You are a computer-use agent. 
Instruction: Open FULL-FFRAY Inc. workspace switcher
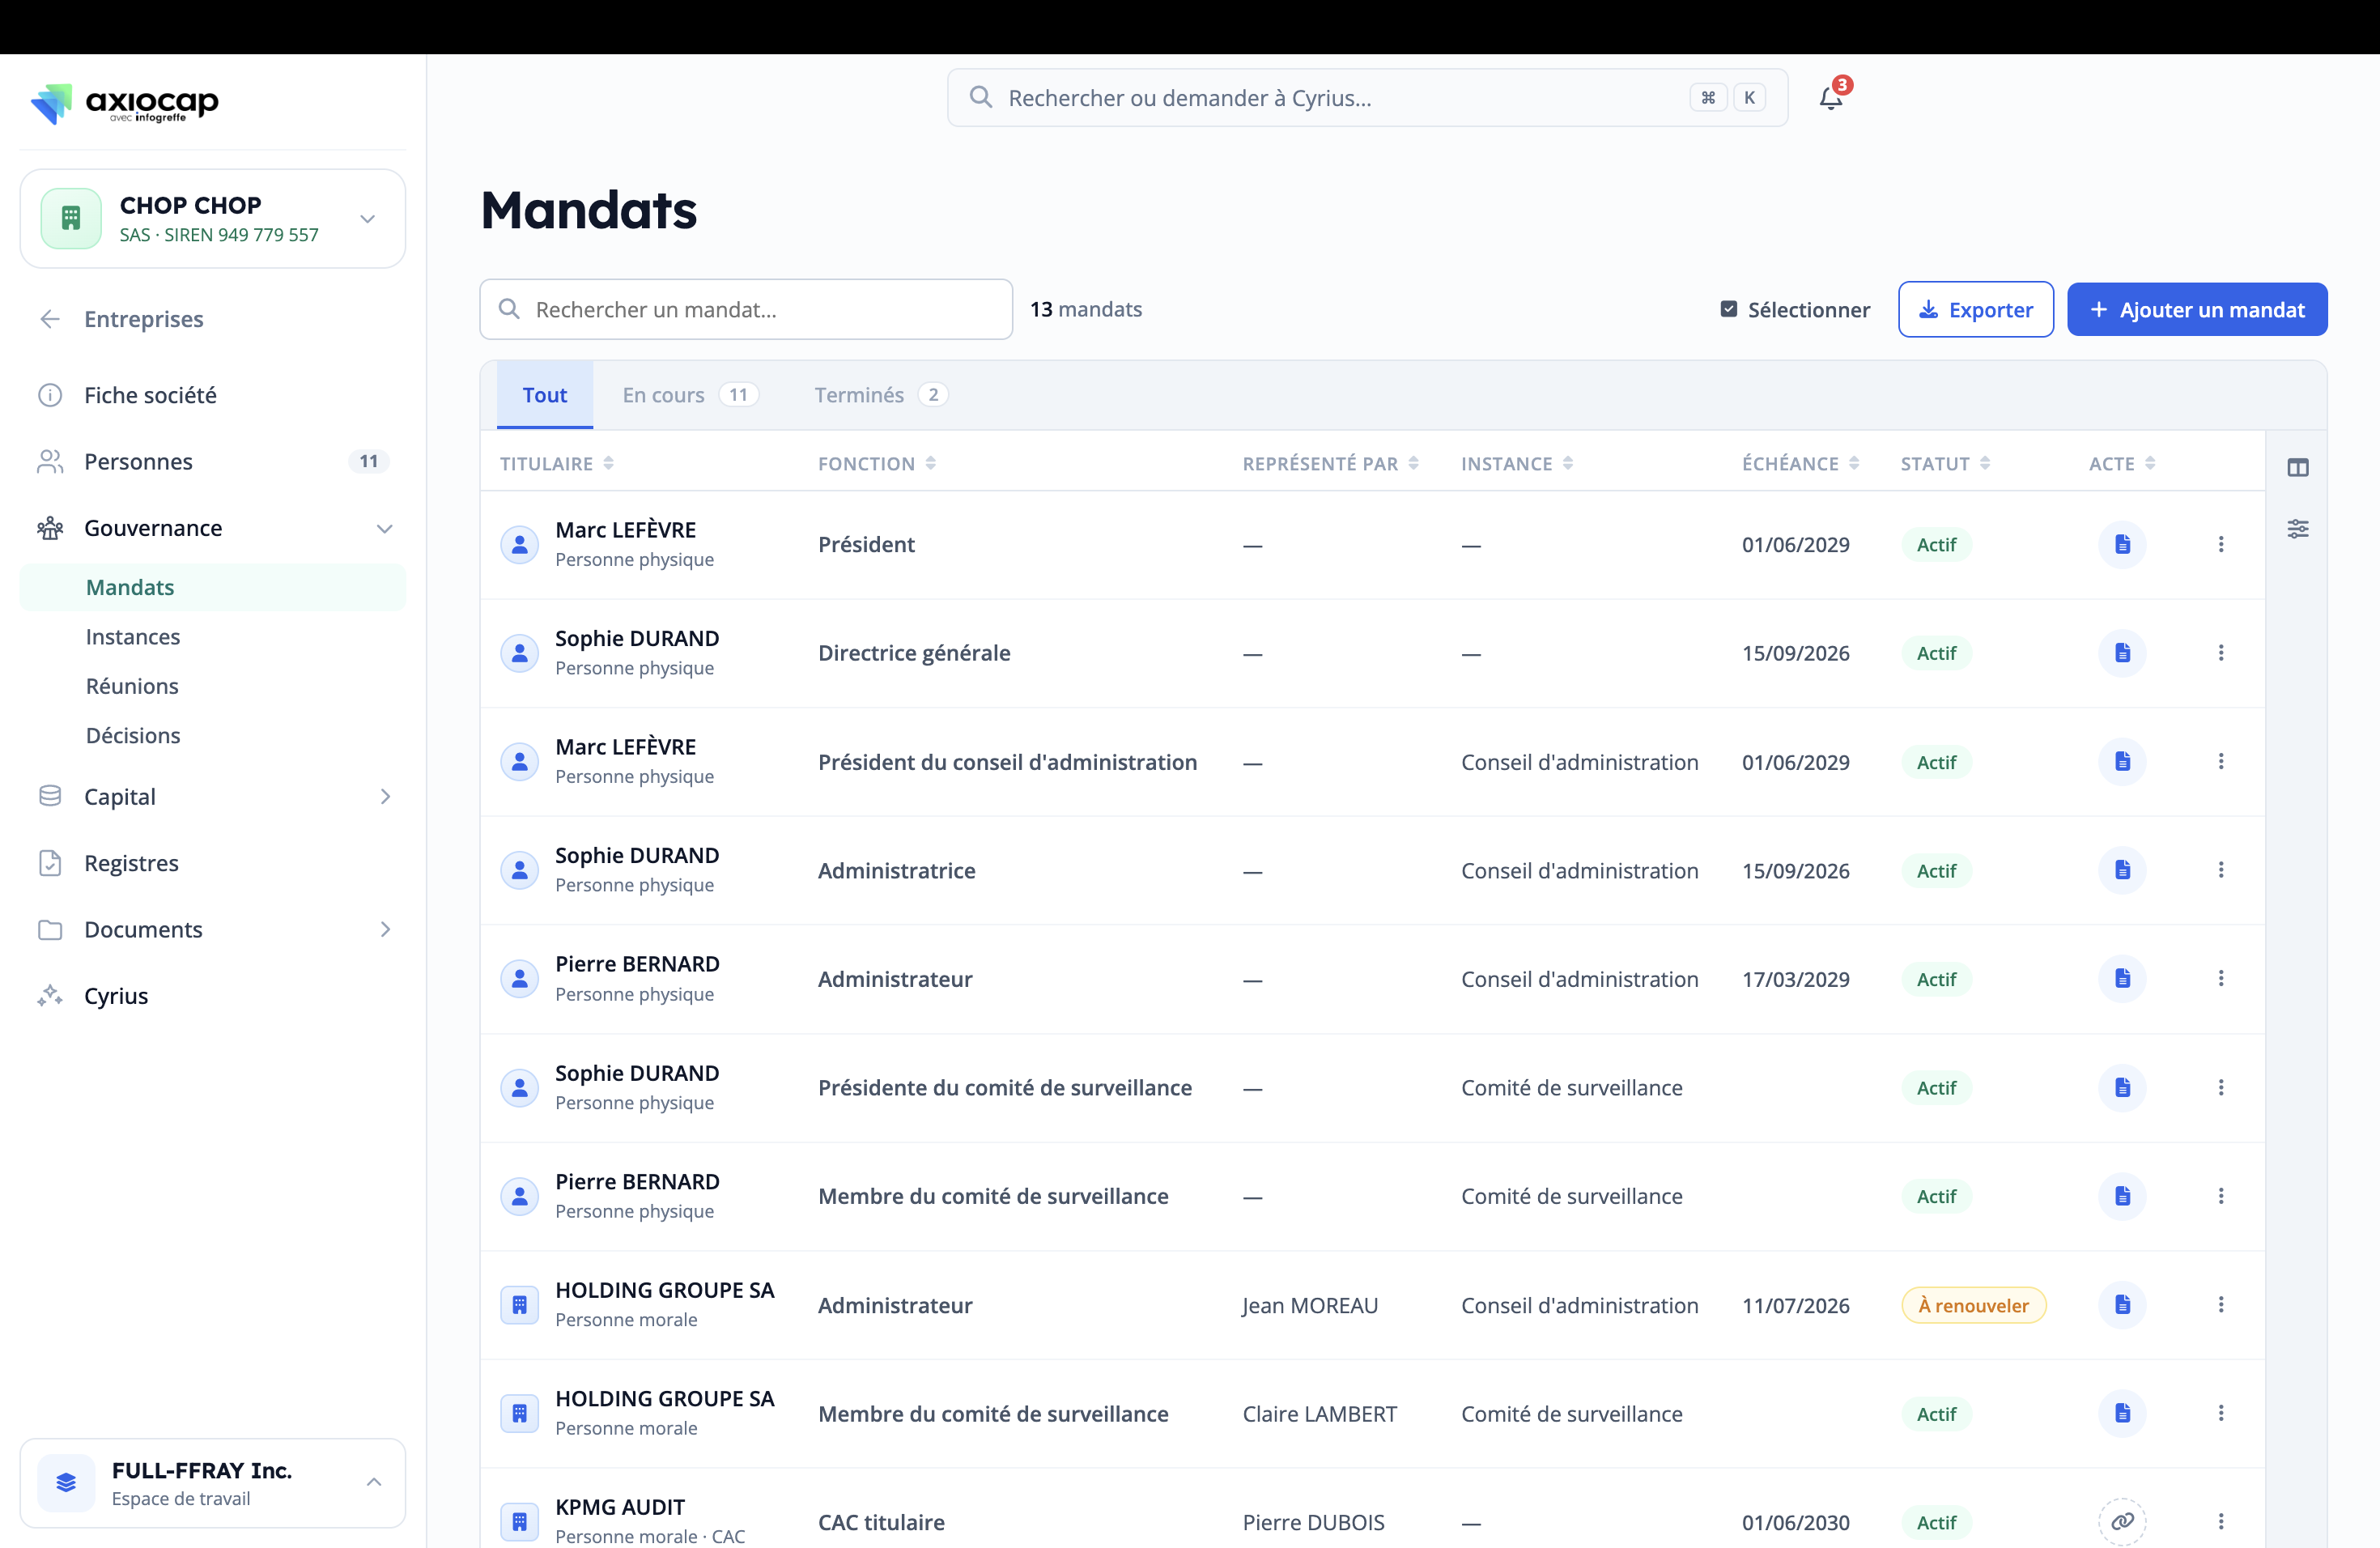click(213, 1483)
